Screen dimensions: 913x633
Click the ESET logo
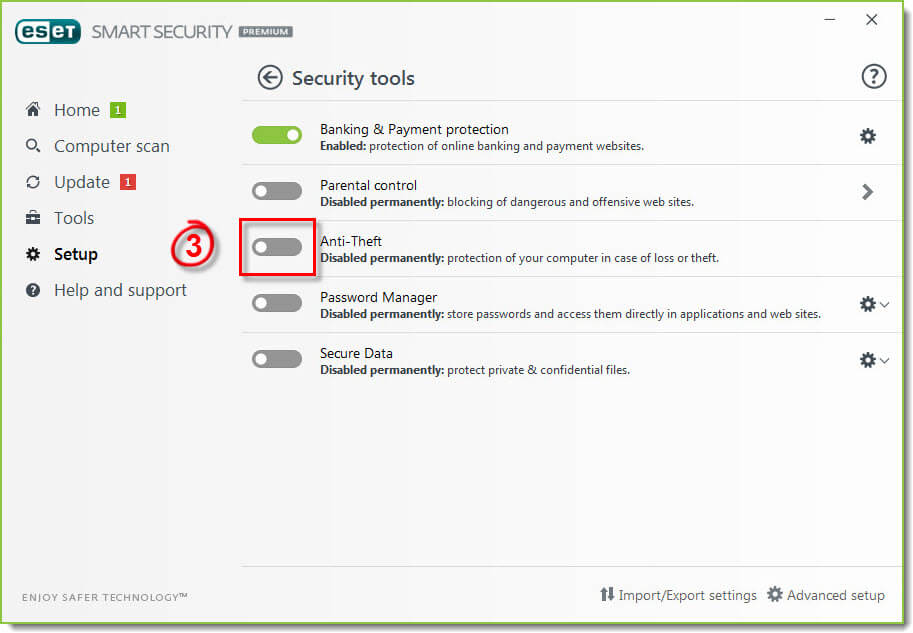[x=48, y=31]
